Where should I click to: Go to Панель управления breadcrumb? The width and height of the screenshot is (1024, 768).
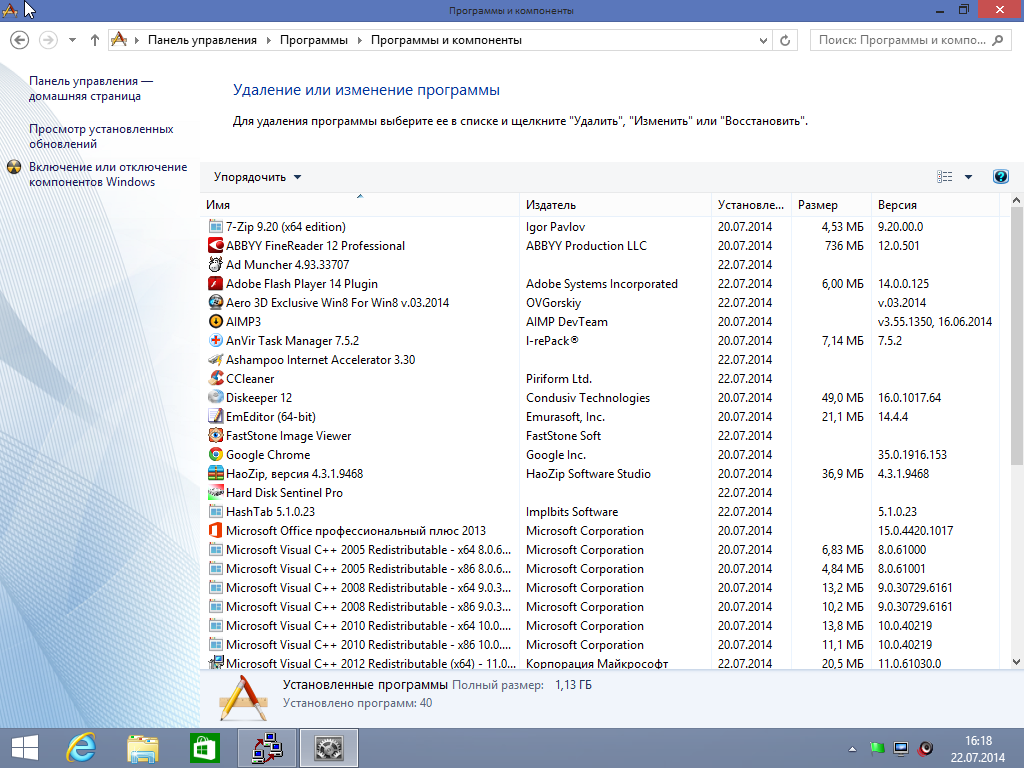pyautogui.click(x=202, y=40)
